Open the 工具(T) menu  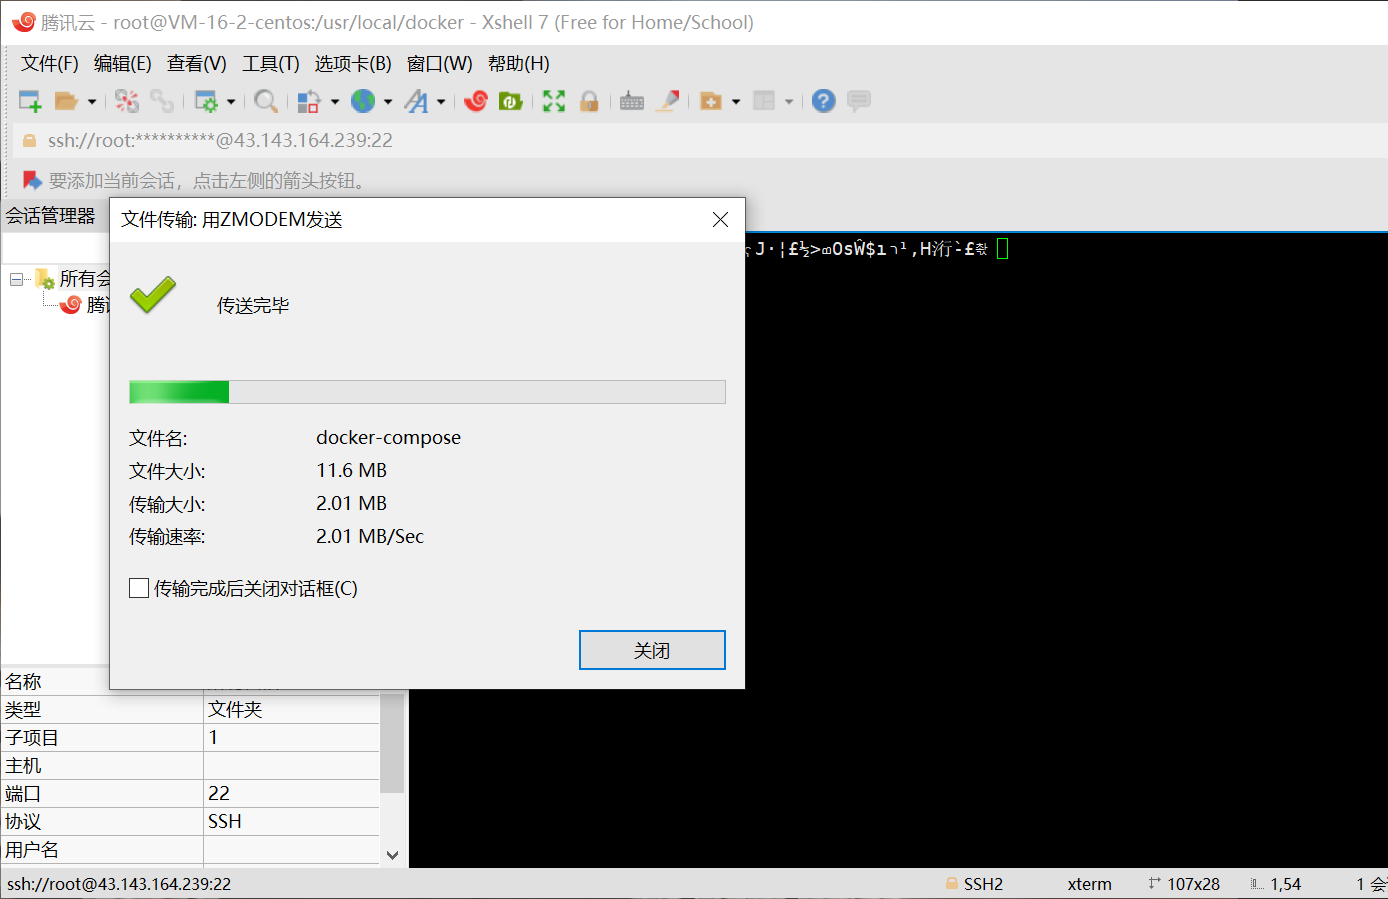tap(271, 64)
